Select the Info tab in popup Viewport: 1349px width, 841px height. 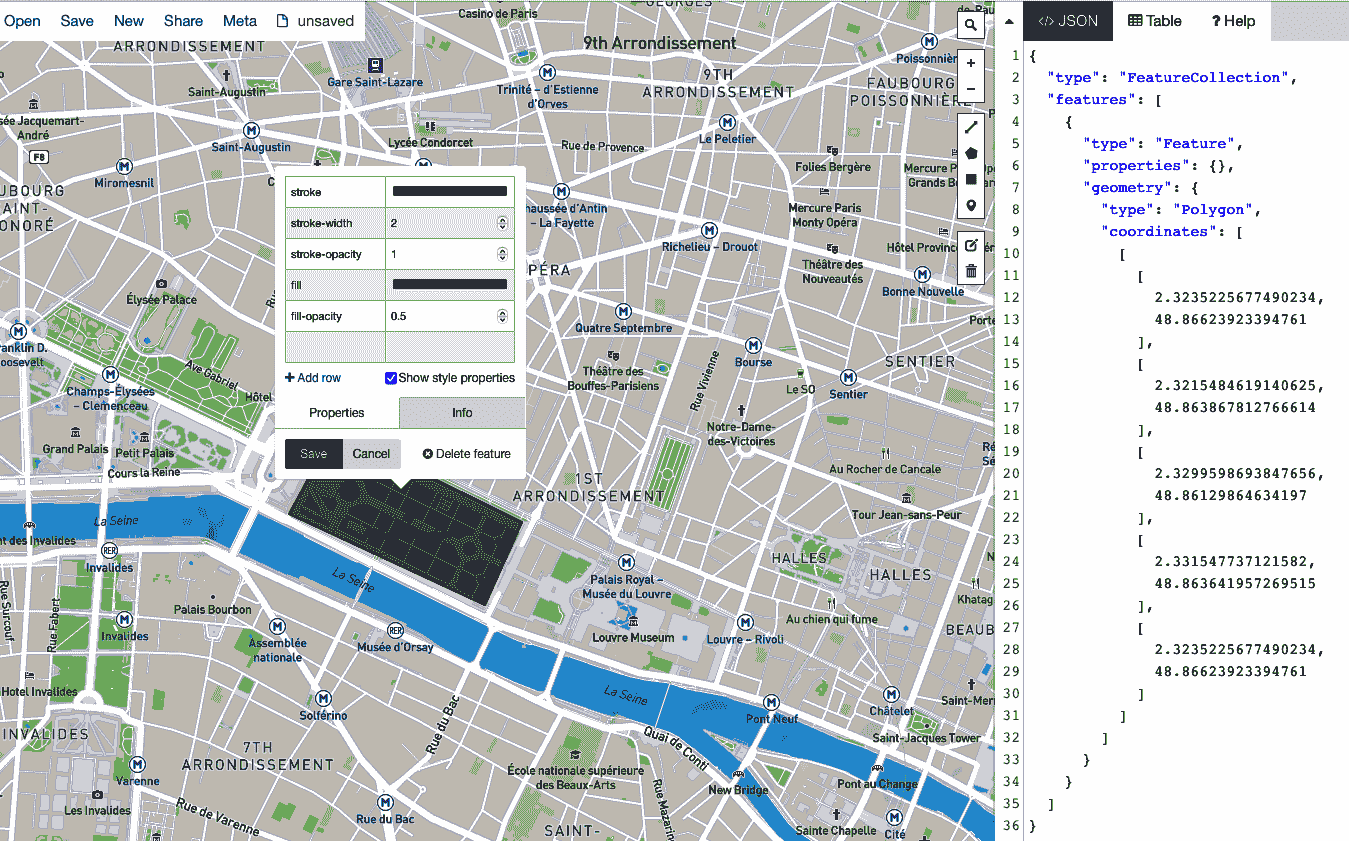tap(462, 413)
